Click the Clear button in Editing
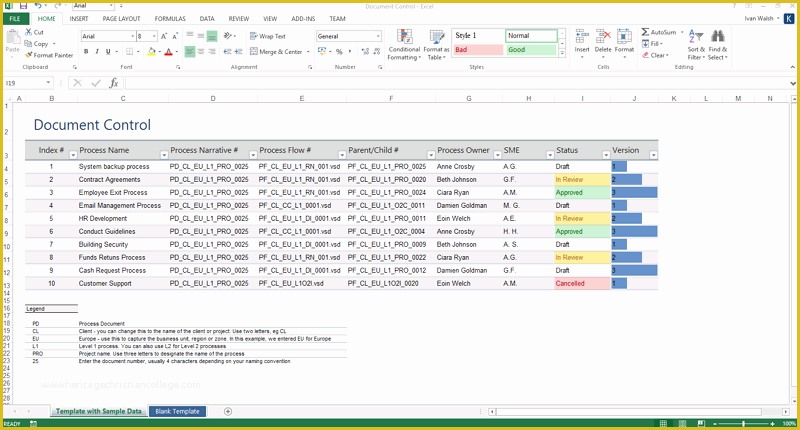 tap(655, 55)
